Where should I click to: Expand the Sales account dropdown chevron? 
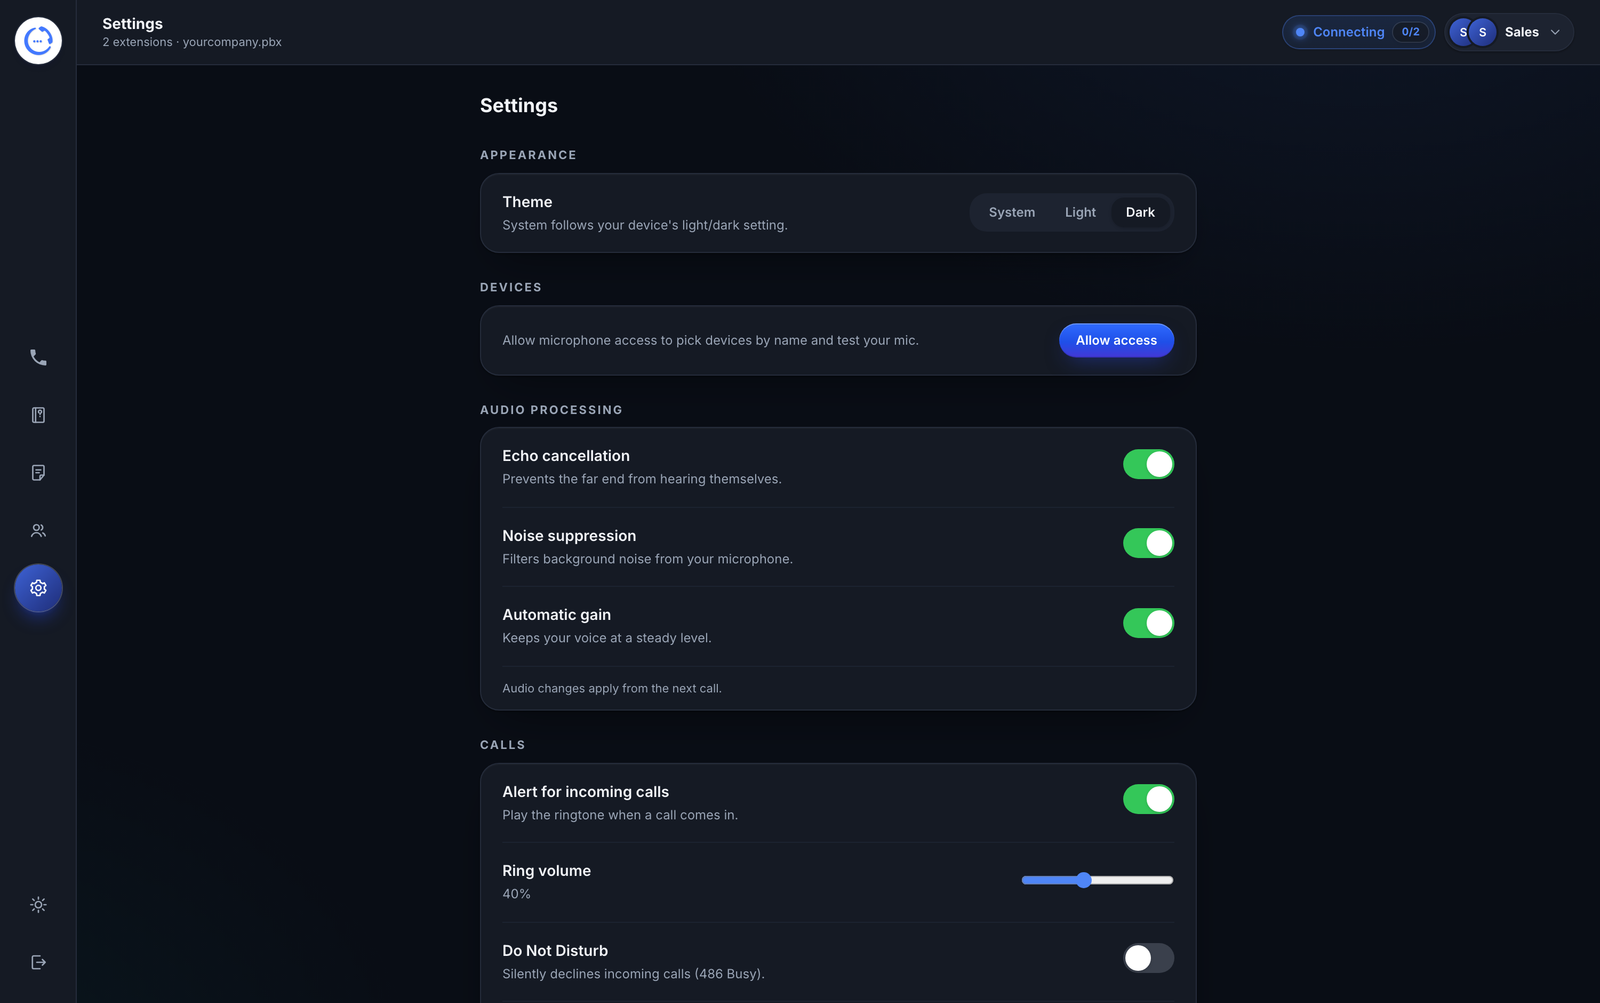(x=1555, y=32)
